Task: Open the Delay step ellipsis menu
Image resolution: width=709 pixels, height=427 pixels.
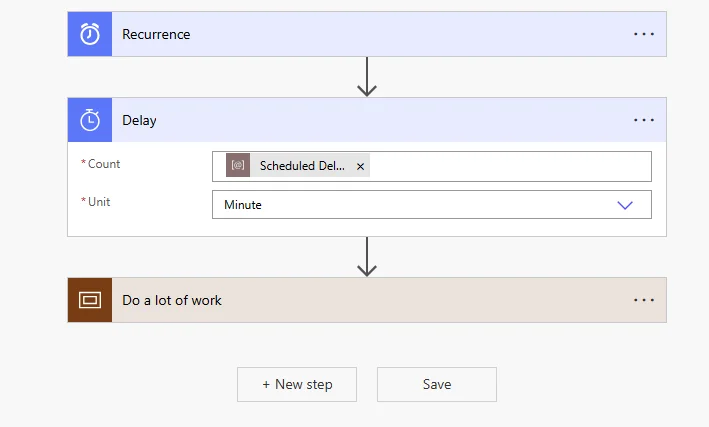Action: 643,120
